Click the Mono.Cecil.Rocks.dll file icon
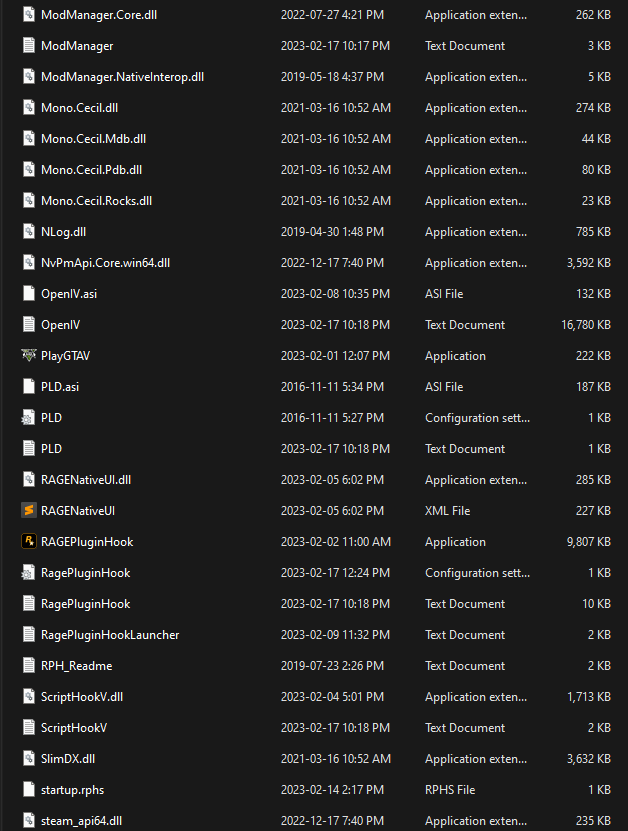 pos(29,200)
